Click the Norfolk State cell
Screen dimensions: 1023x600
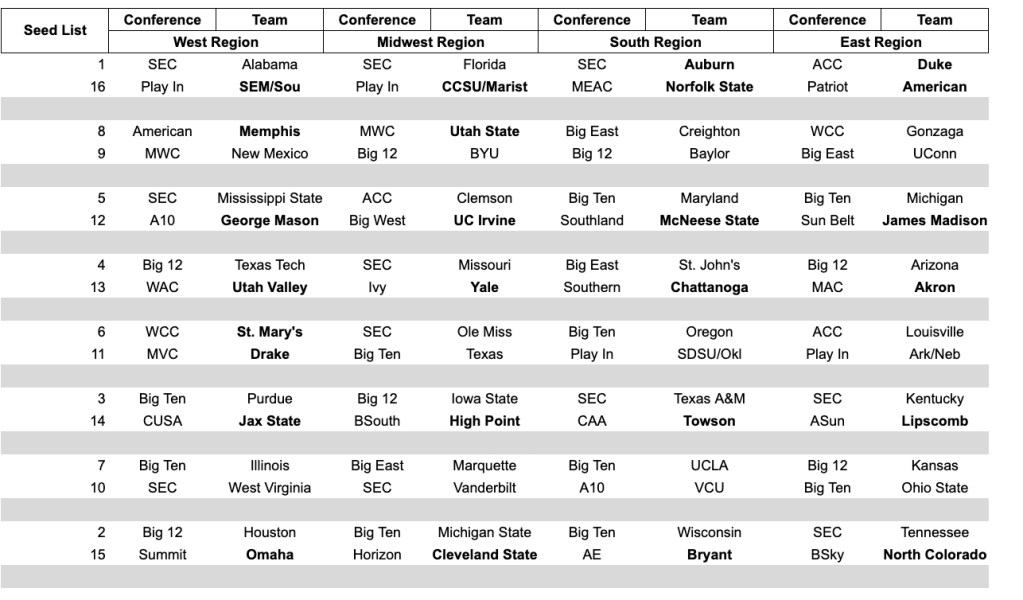point(709,87)
